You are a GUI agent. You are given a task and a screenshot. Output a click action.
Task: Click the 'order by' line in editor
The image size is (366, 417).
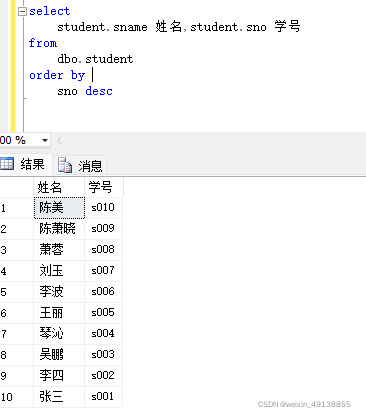(57, 75)
